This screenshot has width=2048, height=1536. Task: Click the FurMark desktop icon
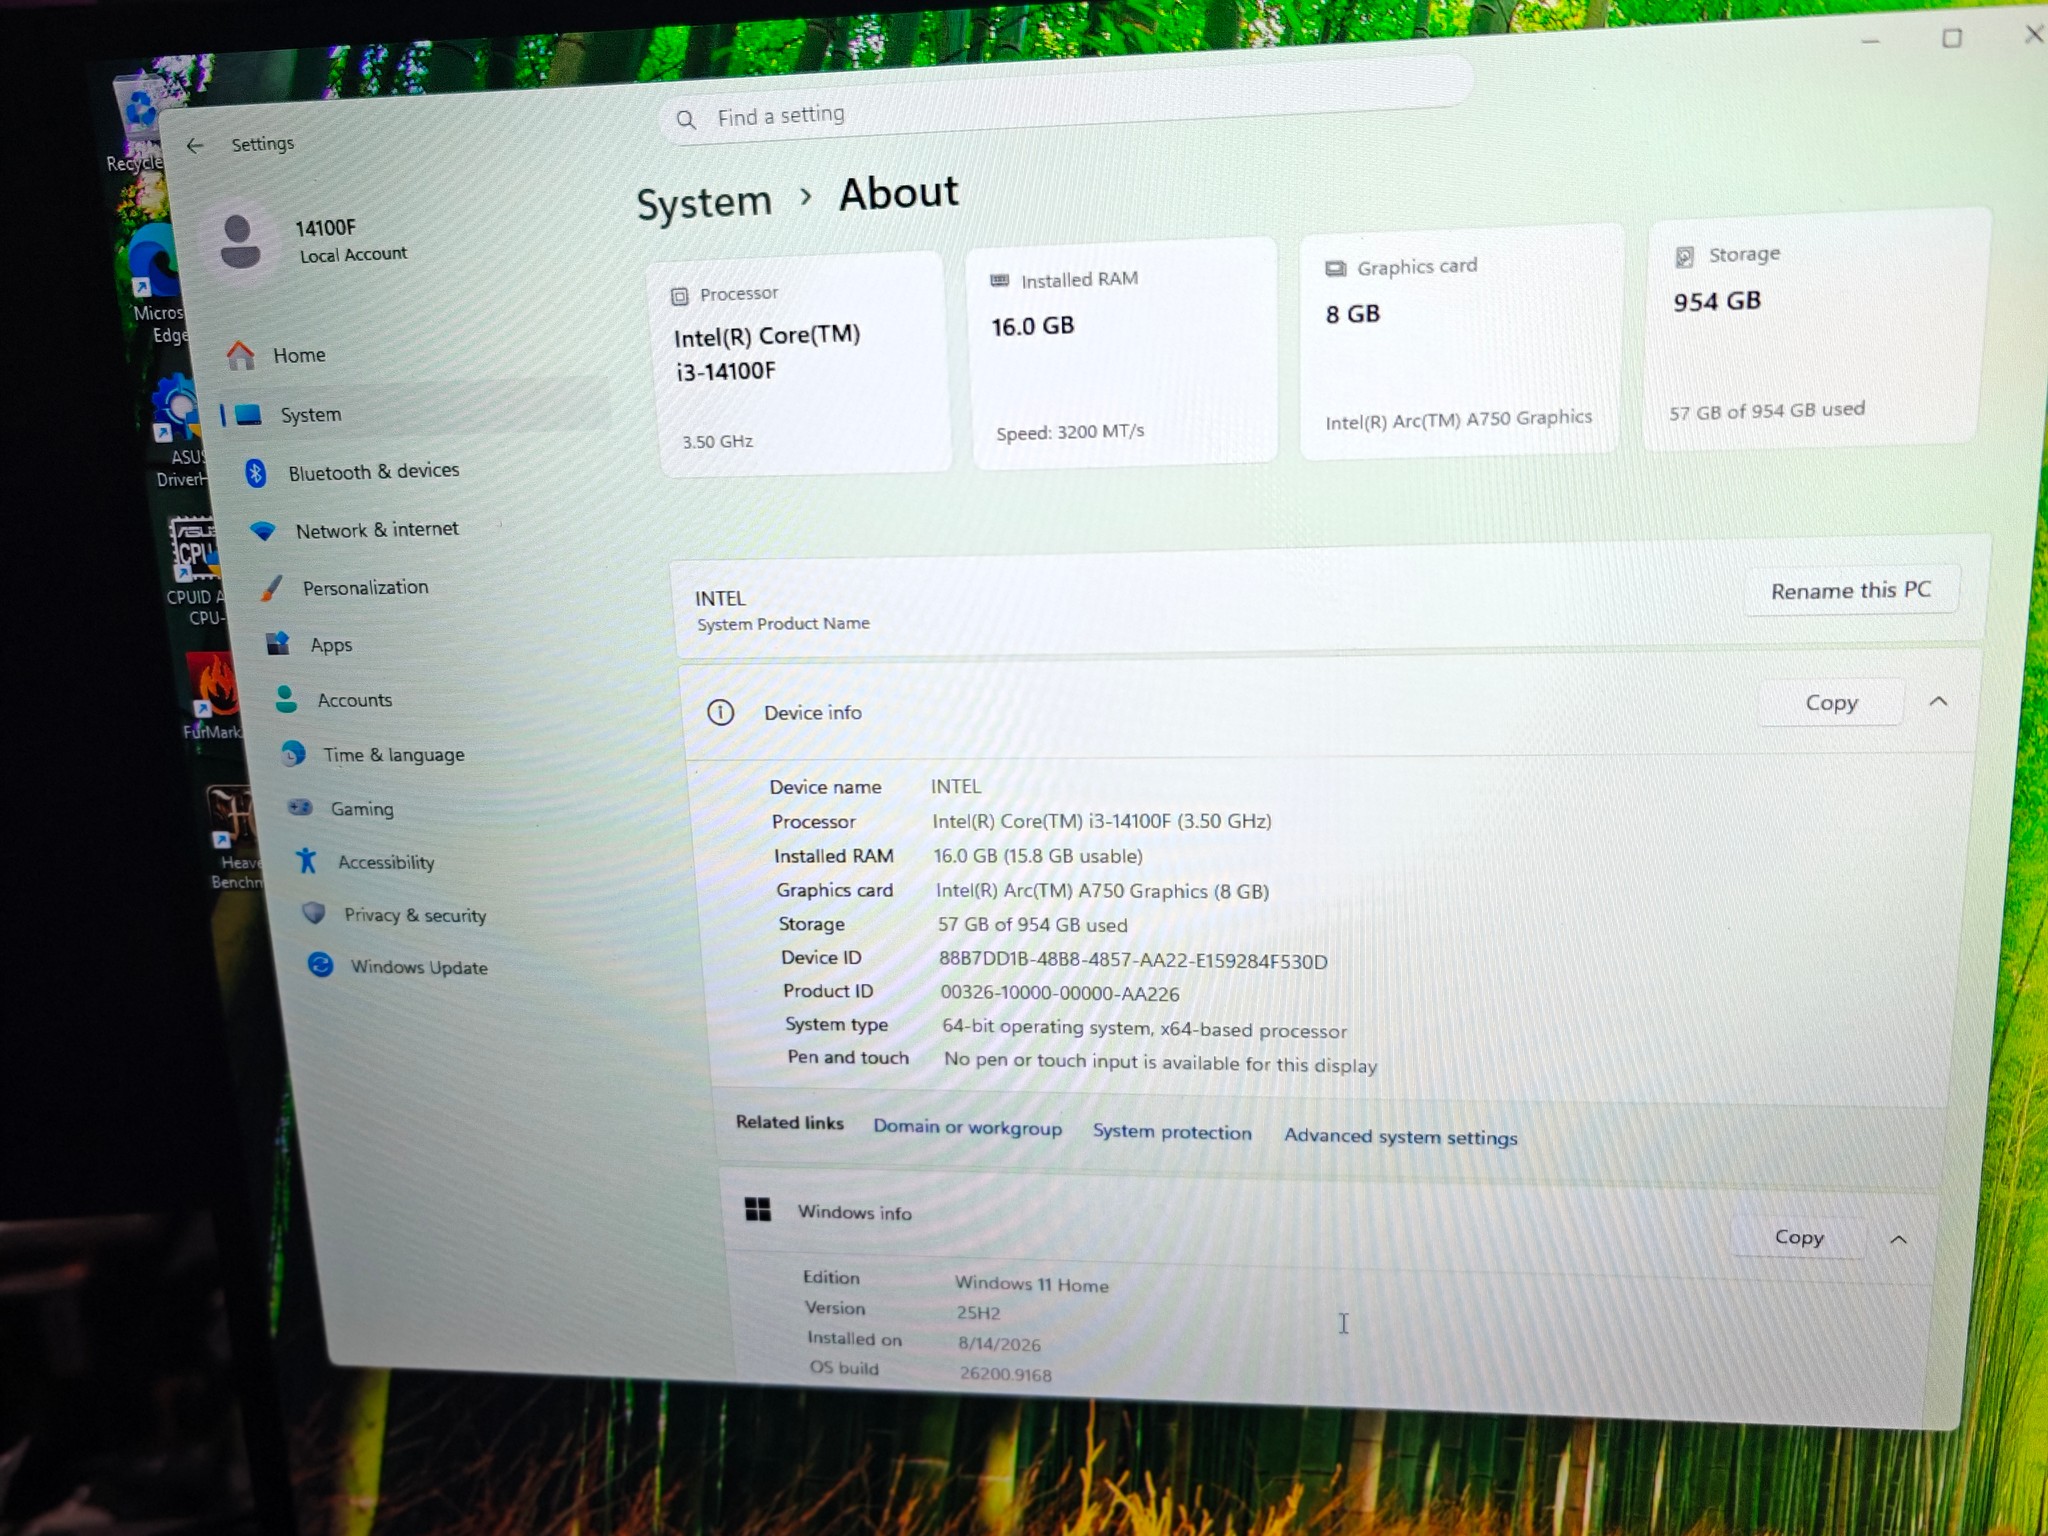coord(212,696)
